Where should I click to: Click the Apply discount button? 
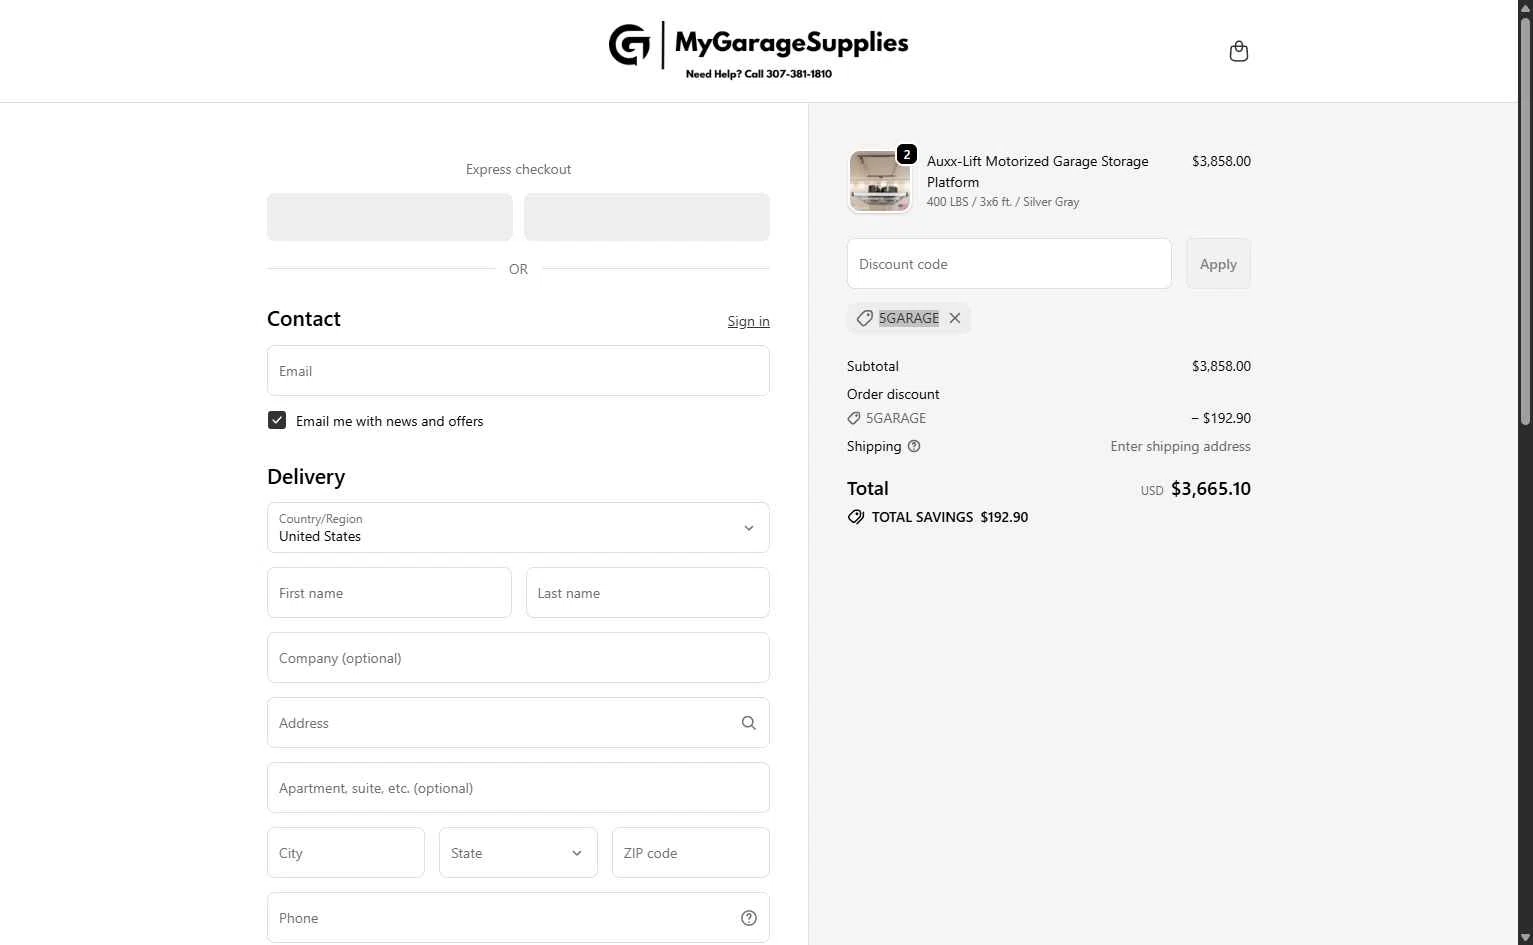point(1218,264)
